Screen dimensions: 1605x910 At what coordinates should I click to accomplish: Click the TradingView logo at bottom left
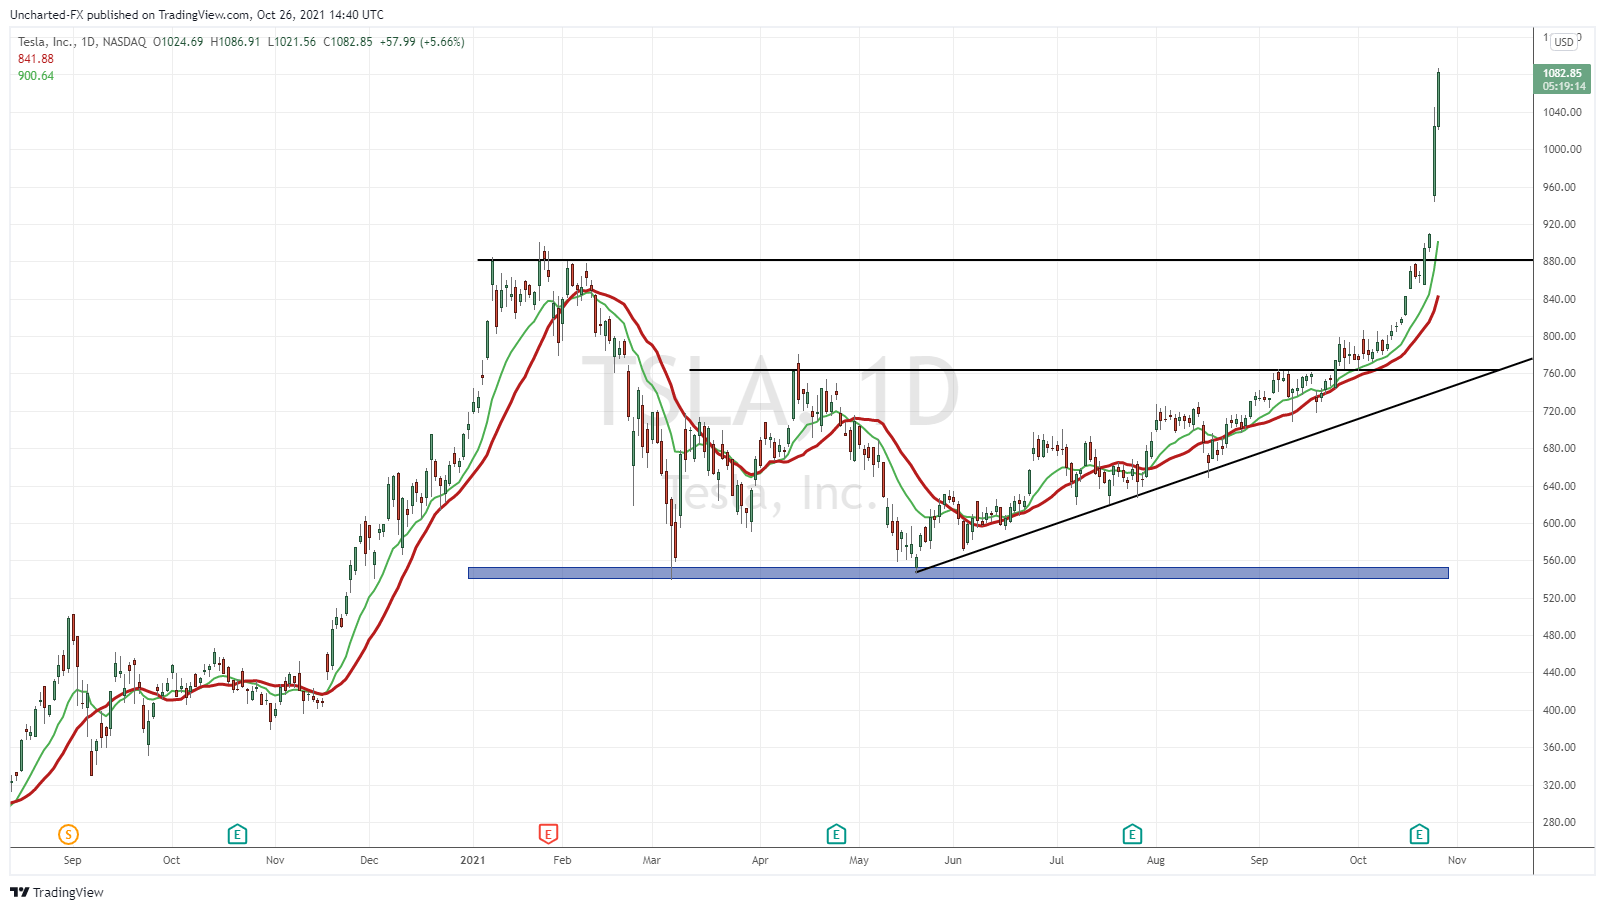pos(57,892)
